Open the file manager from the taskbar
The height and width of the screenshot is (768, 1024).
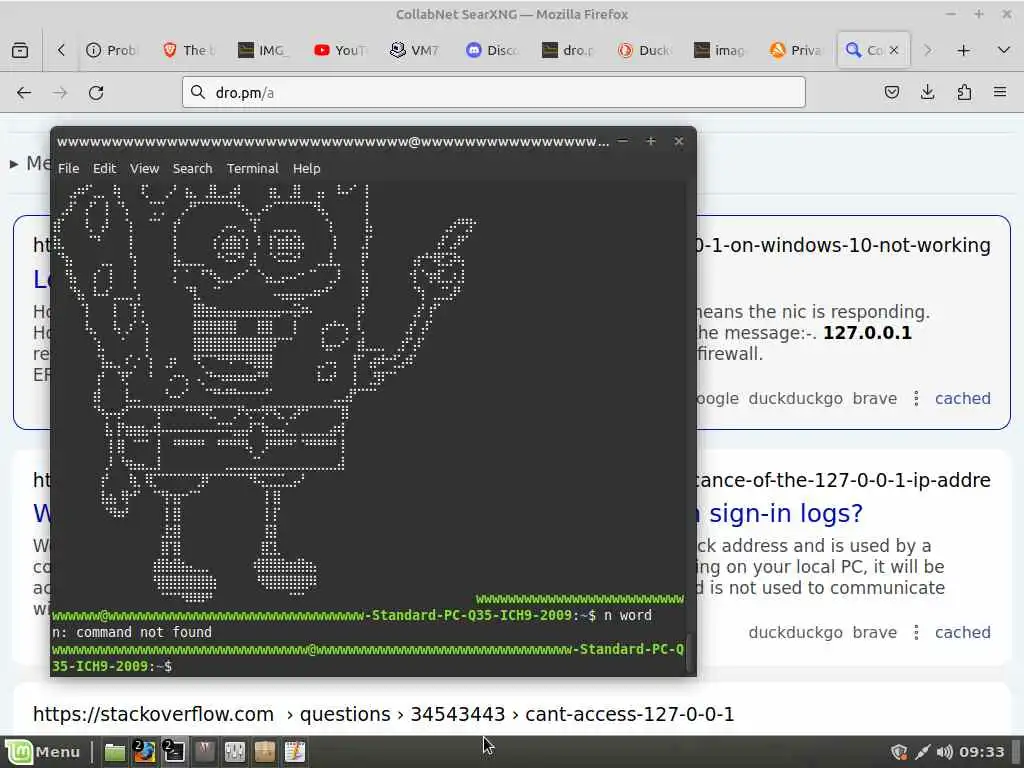point(115,752)
